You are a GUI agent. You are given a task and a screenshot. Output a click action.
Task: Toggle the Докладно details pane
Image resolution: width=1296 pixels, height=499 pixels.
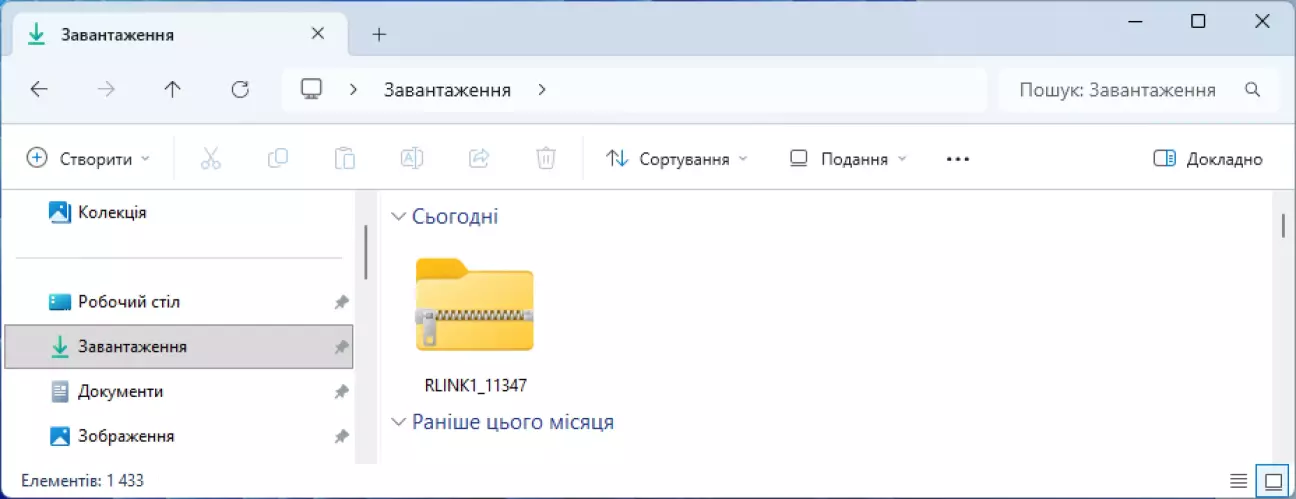tap(1208, 159)
